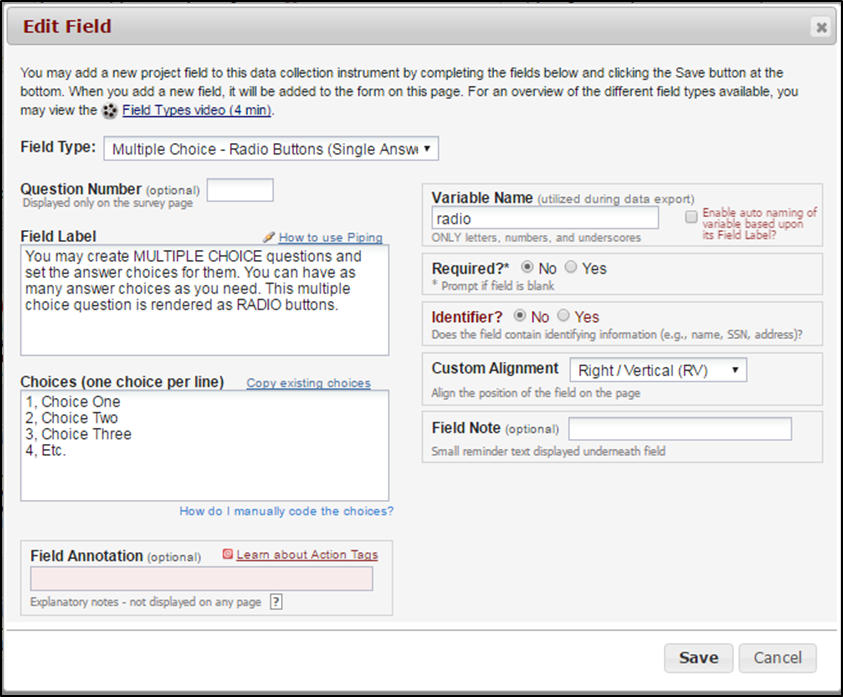This screenshot has height=697, width=843.
Task: Click the Question Number input box
Action: [240, 190]
